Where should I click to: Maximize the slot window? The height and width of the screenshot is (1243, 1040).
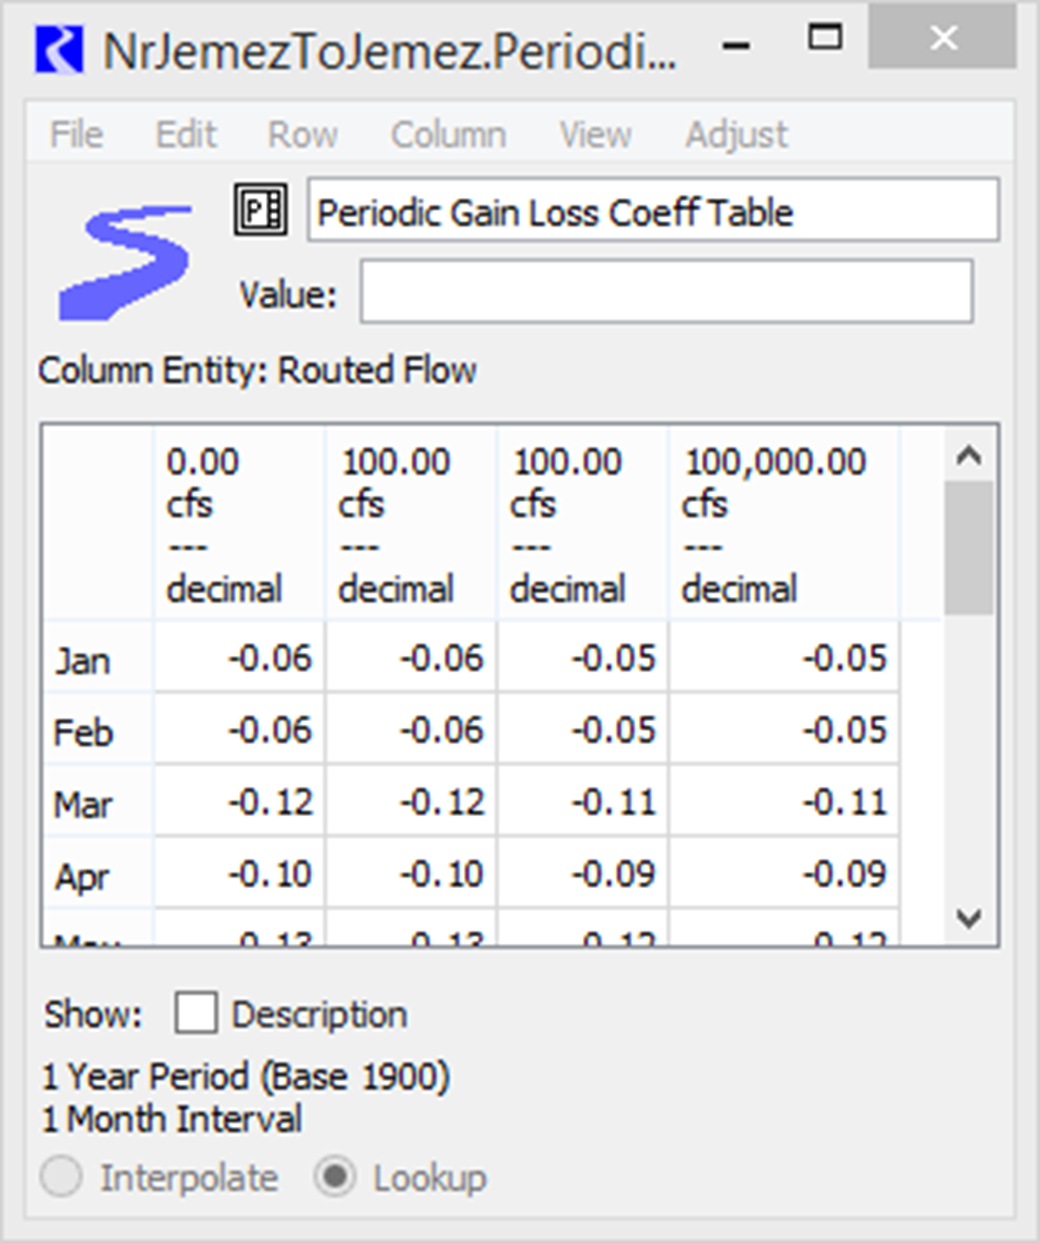pyautogui.click(x=825, y=39)
